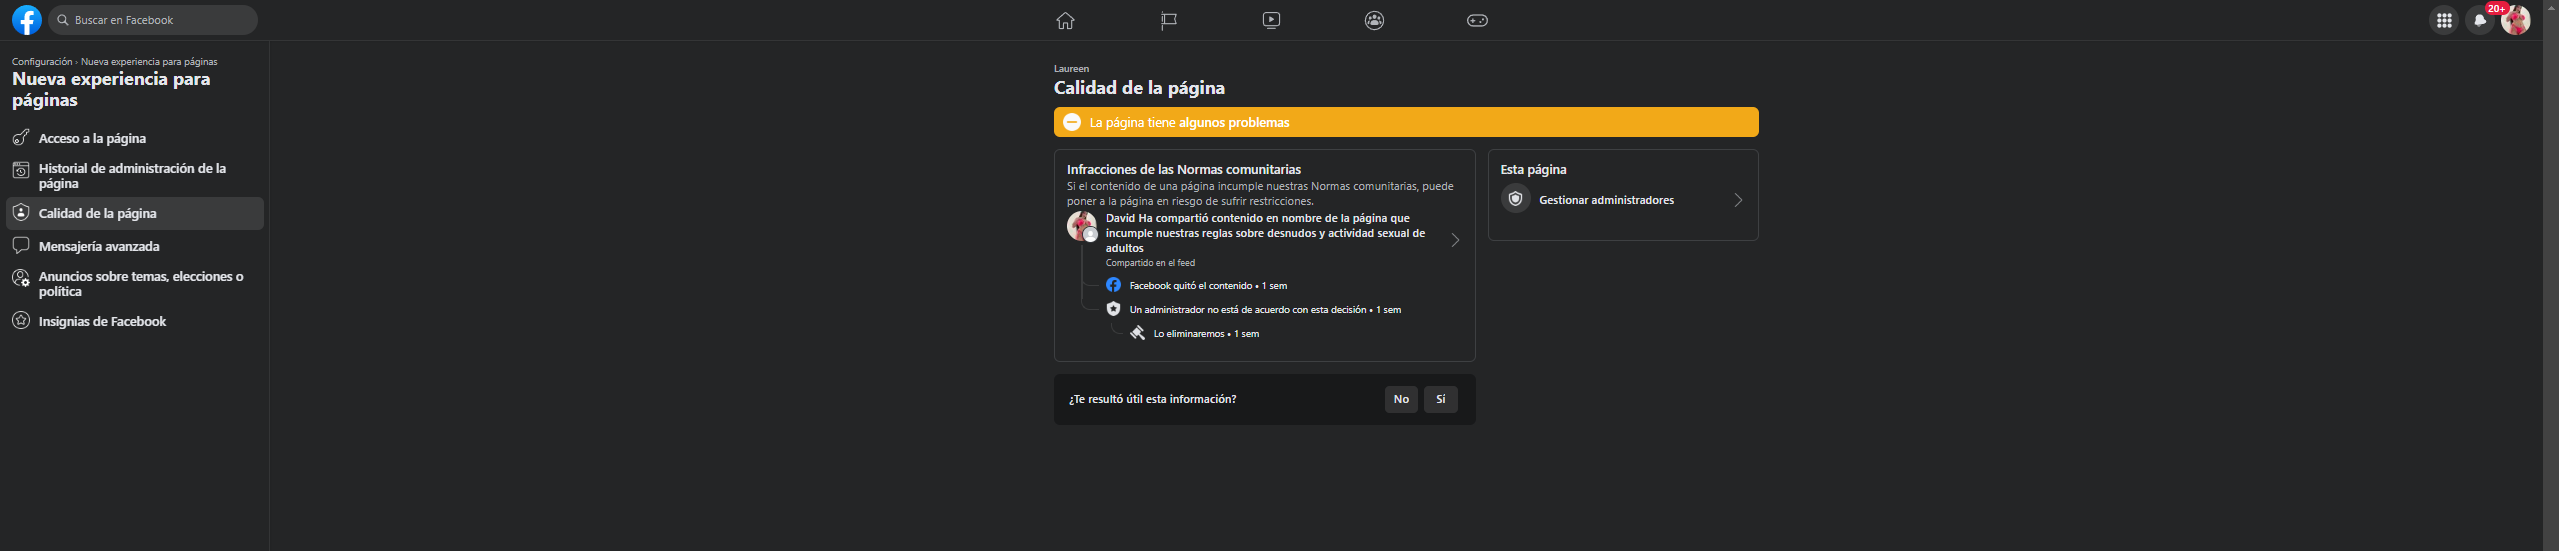This screenshot has height=551, width=2559.
Task: Click 'Un administrador no está de acuerdo' text
Action: [1265, 310]
